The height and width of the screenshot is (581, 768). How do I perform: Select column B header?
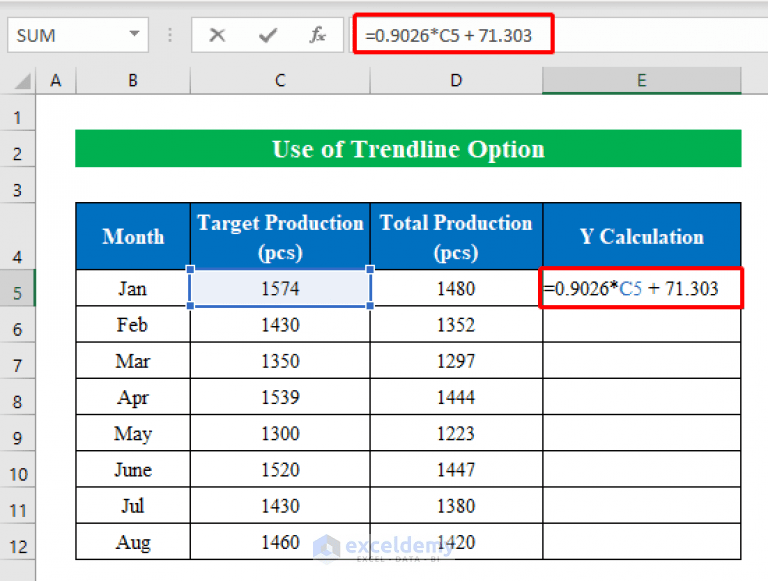133,80
